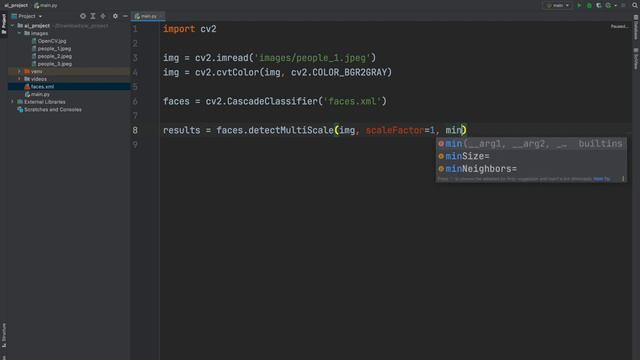Click completion popup Next Tip link
The image size is (640, 360).
602,179
